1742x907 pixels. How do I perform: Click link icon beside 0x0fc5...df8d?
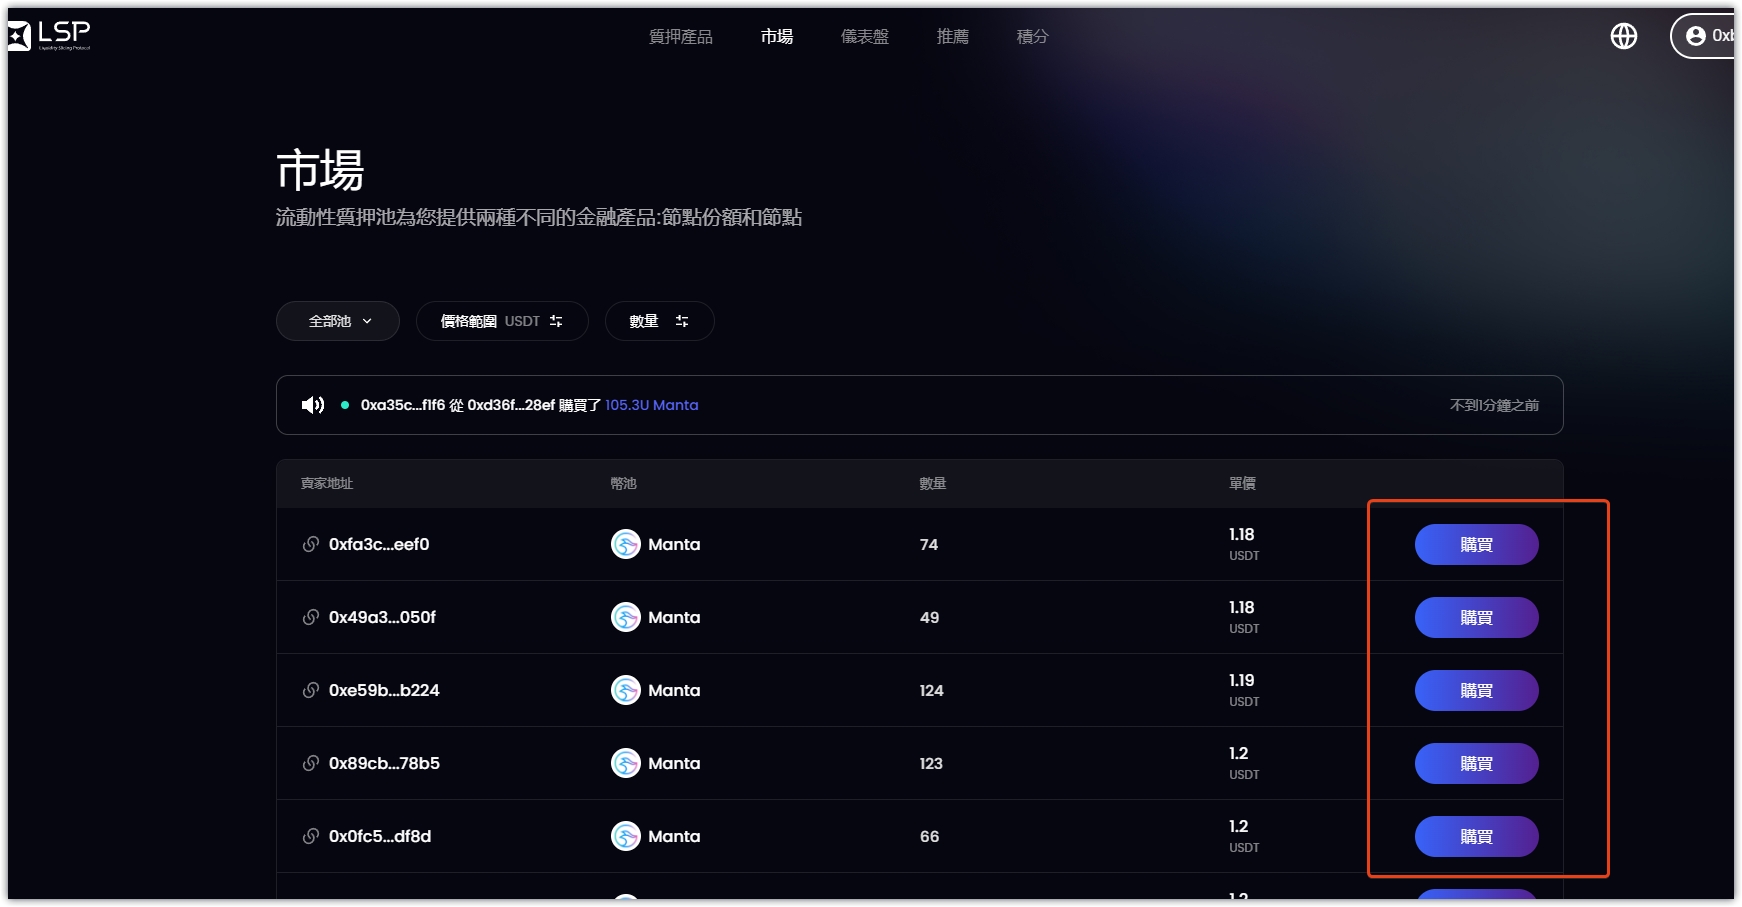[x=311, y=836]
